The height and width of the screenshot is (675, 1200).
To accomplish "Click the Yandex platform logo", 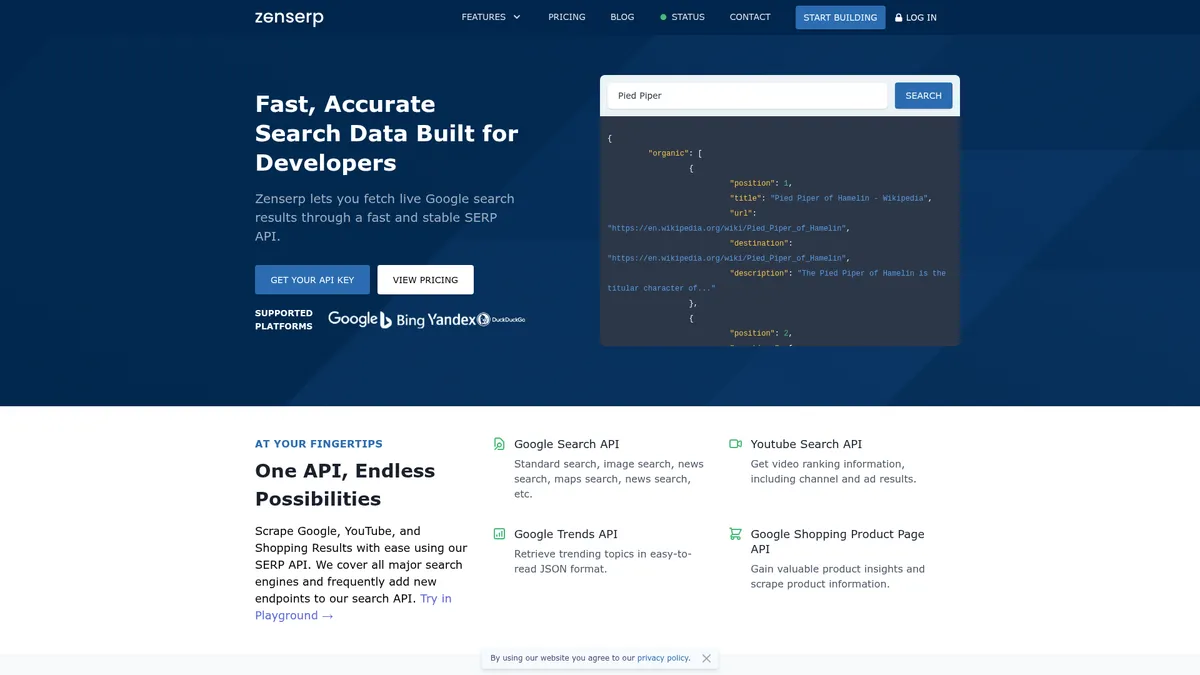I will [452, 320].
